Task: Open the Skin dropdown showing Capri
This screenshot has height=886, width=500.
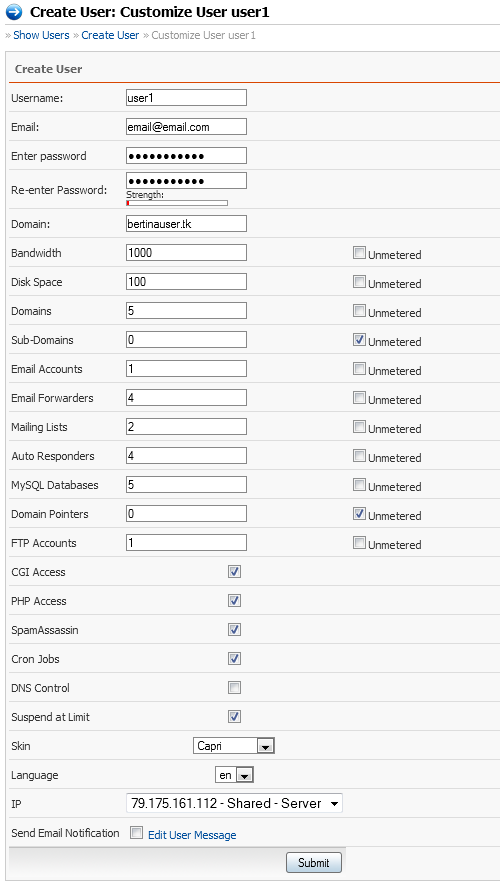Action: pos(234,746)
